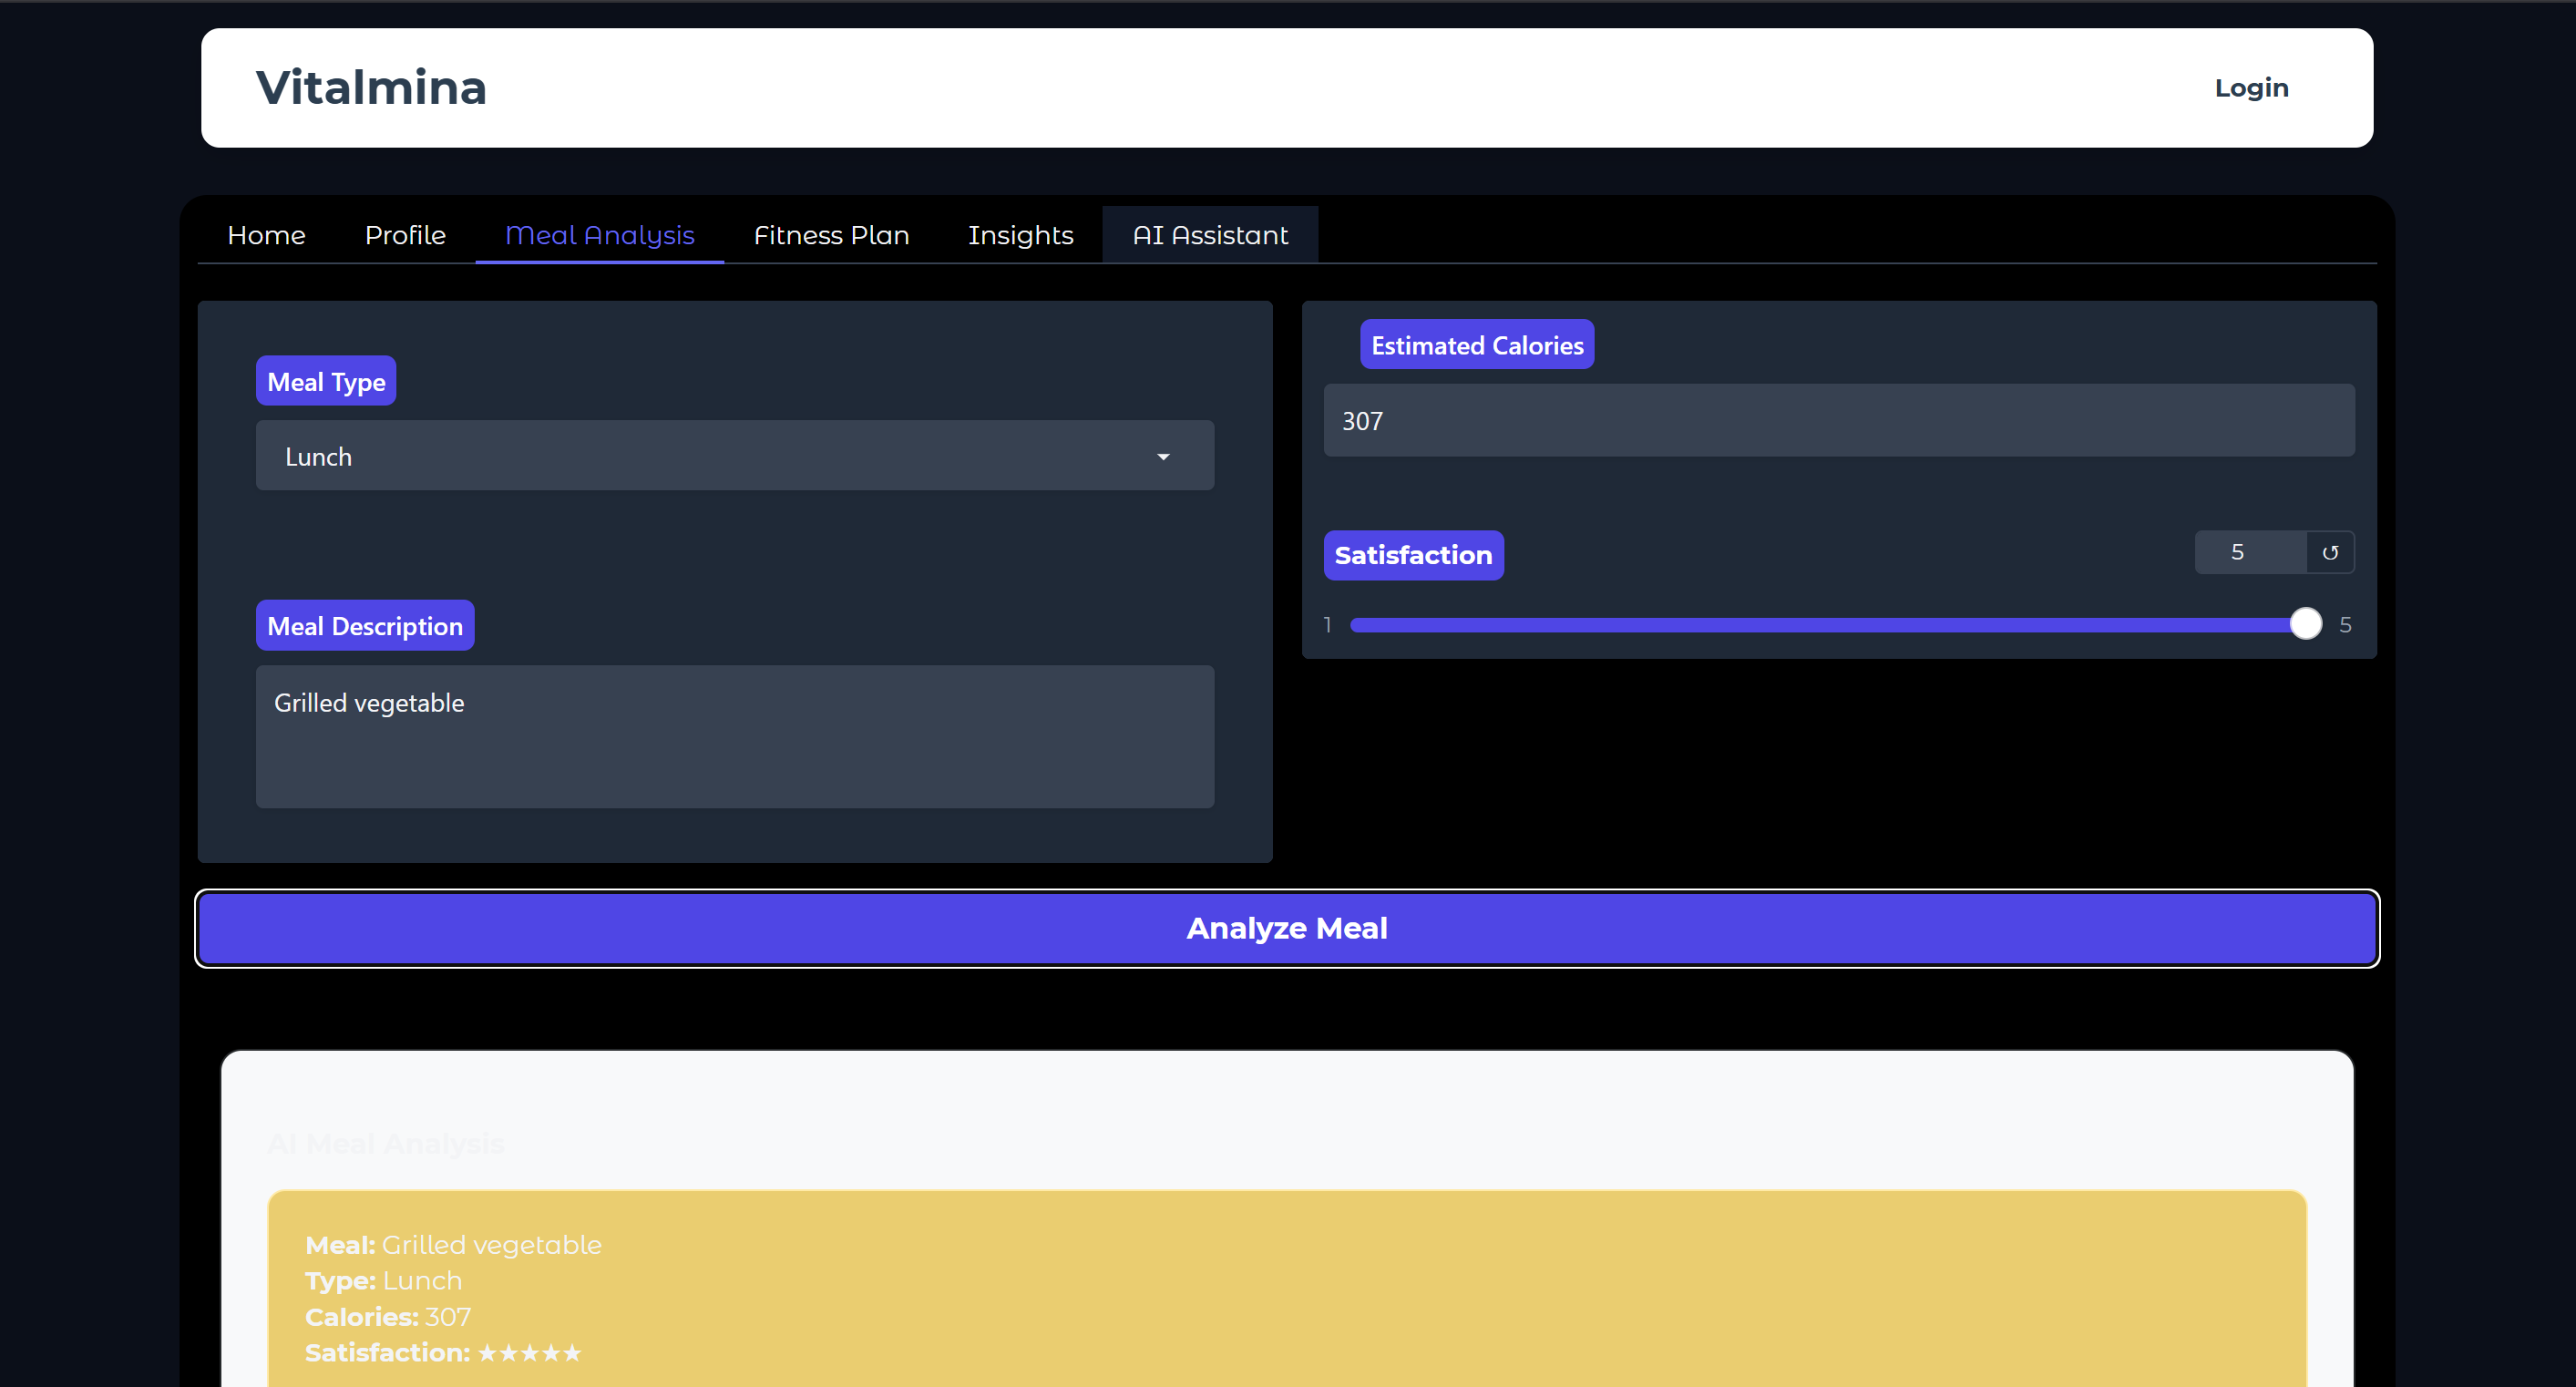Image resolution: width=2576 pixels, height=1387 pixels.
Task: Click inside the Meal Description text area
Action: pos(734,737)
